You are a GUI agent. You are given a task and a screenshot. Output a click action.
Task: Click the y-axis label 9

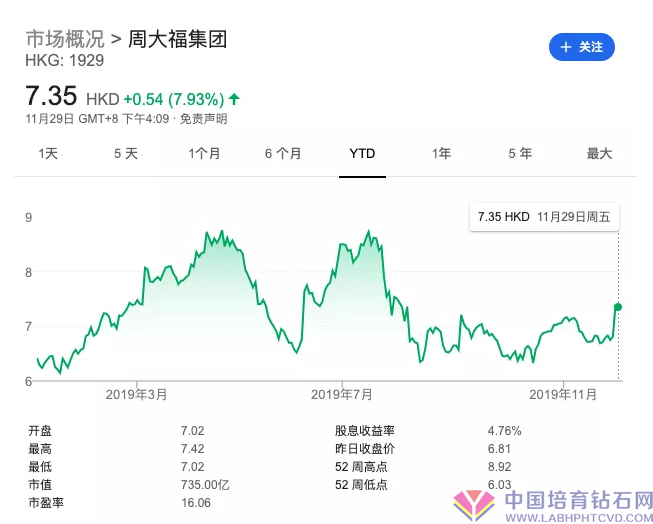click(28, 217)
